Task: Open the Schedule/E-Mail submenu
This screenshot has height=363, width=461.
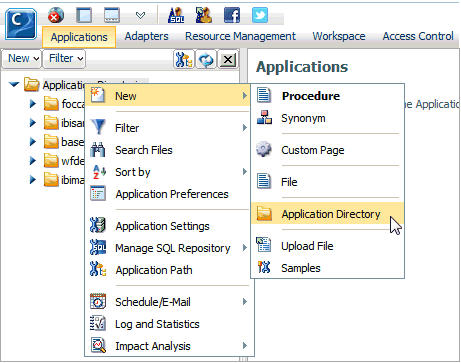Action: (169, 302)
